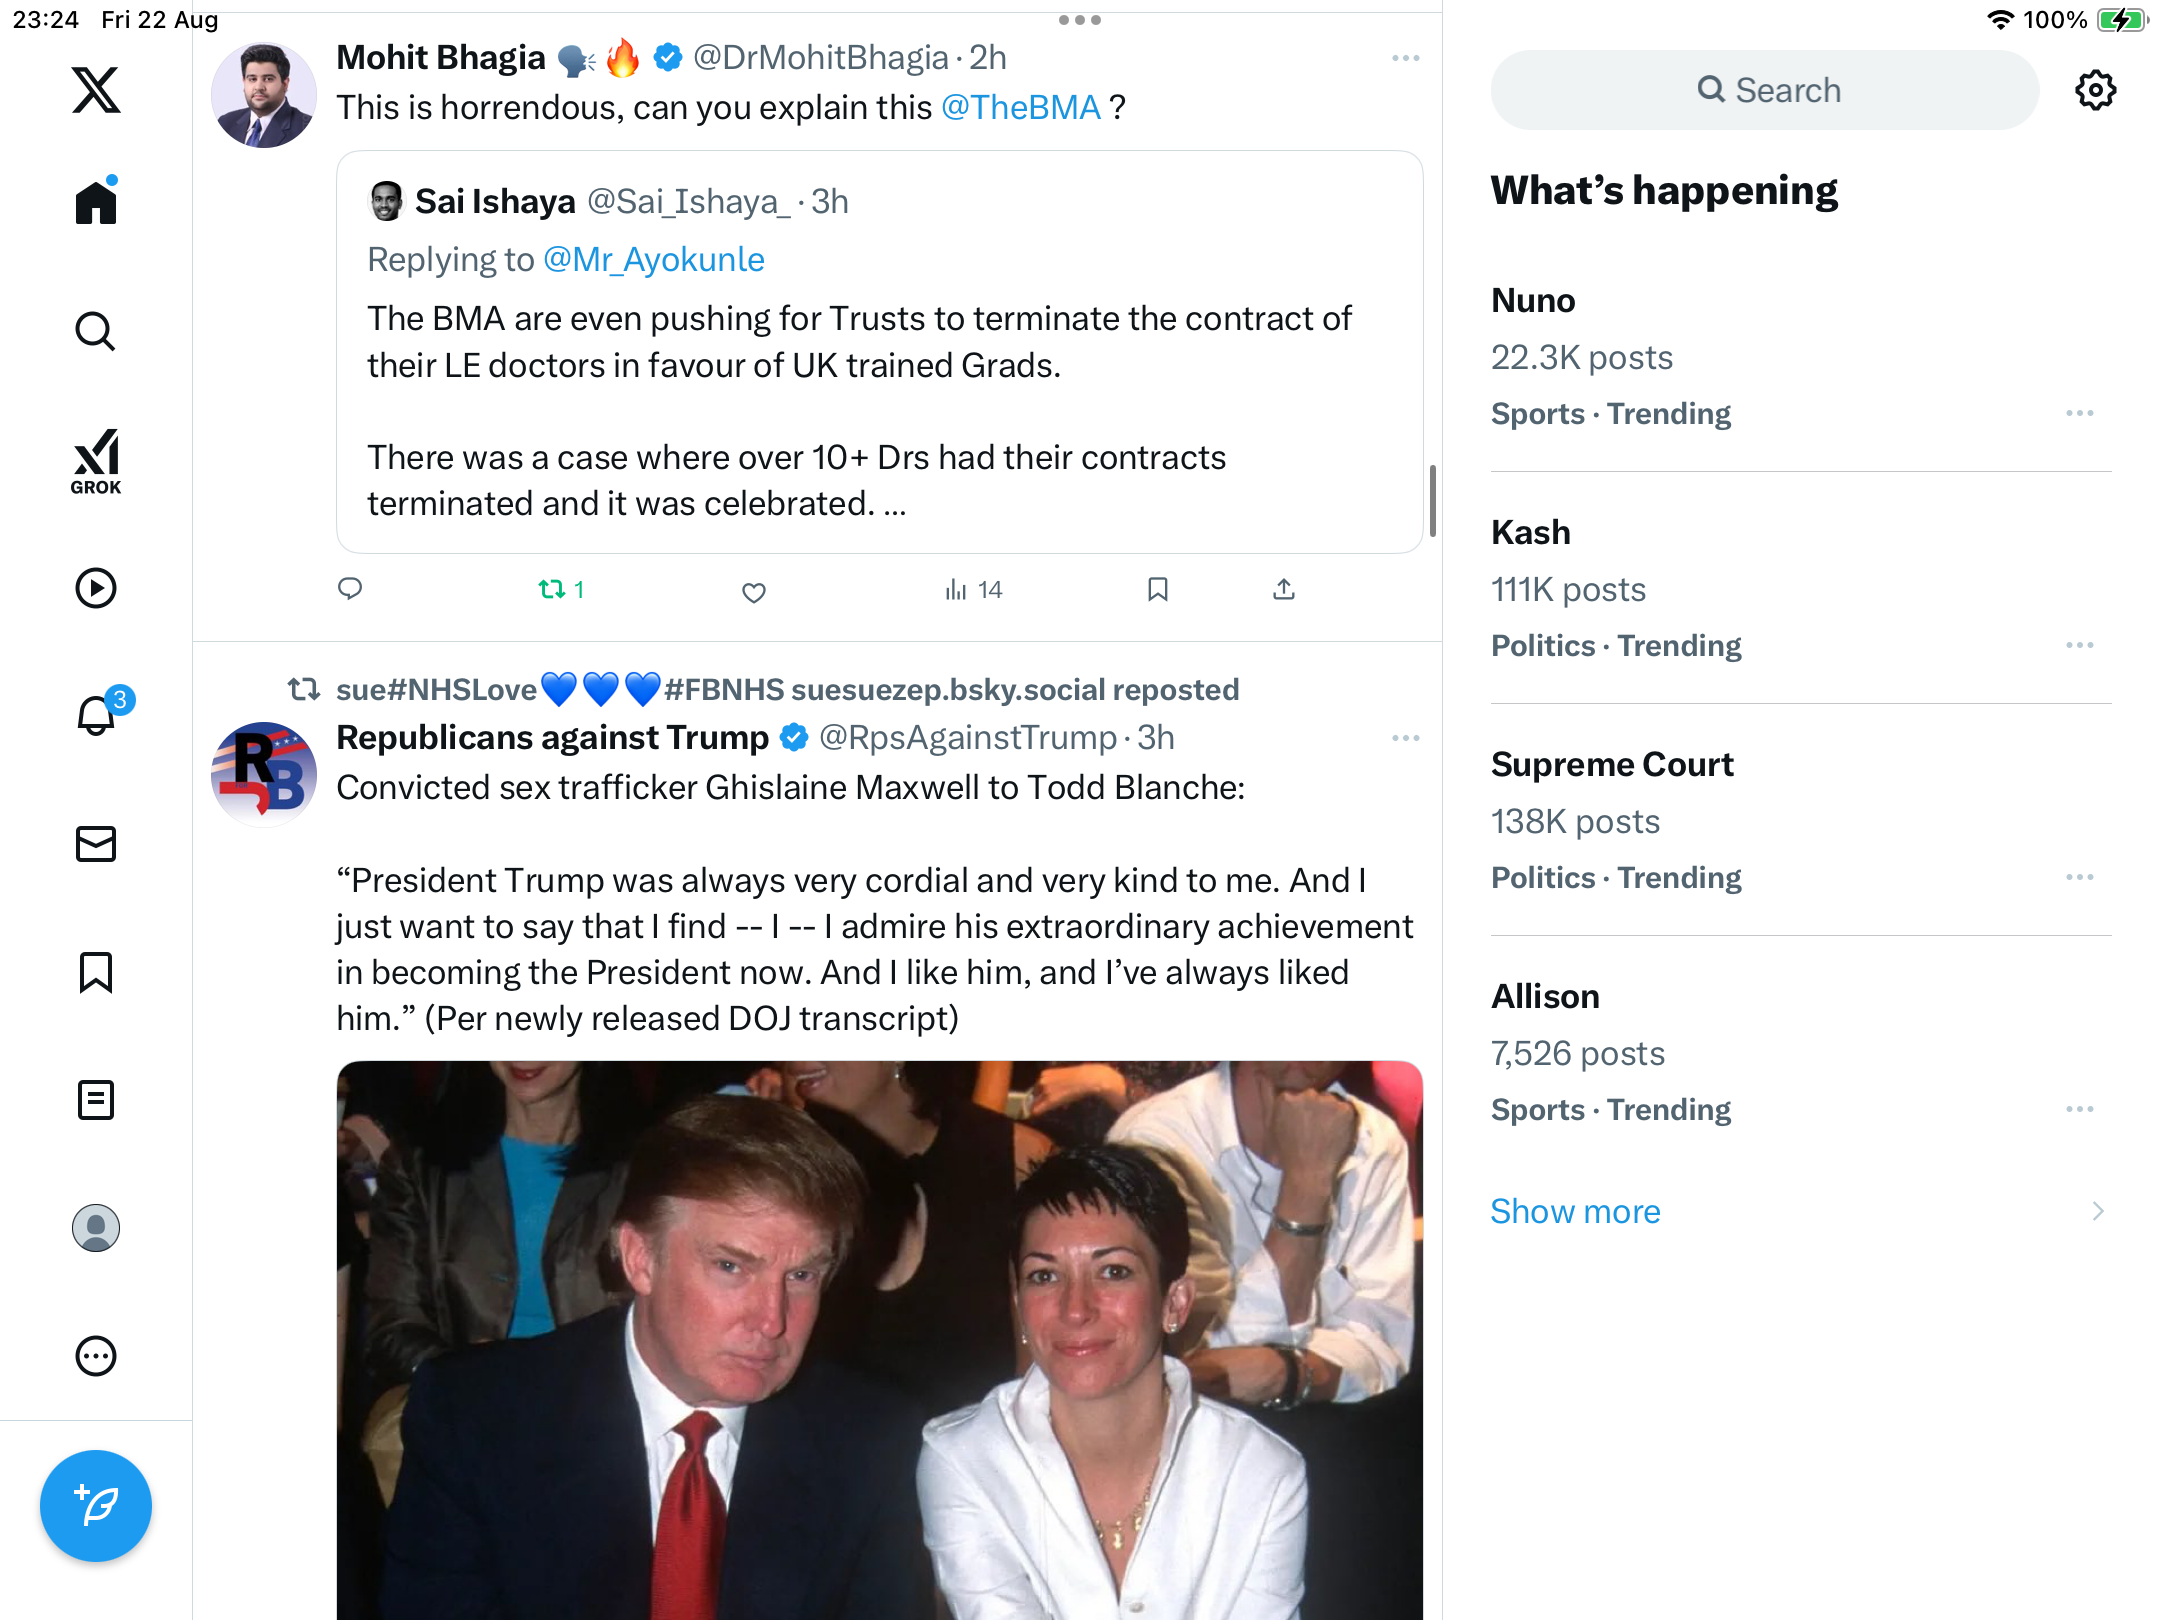This screenshot has height=1620, width=2160.
Task: Open search settings gear icon
Action: pos(2095,90)
